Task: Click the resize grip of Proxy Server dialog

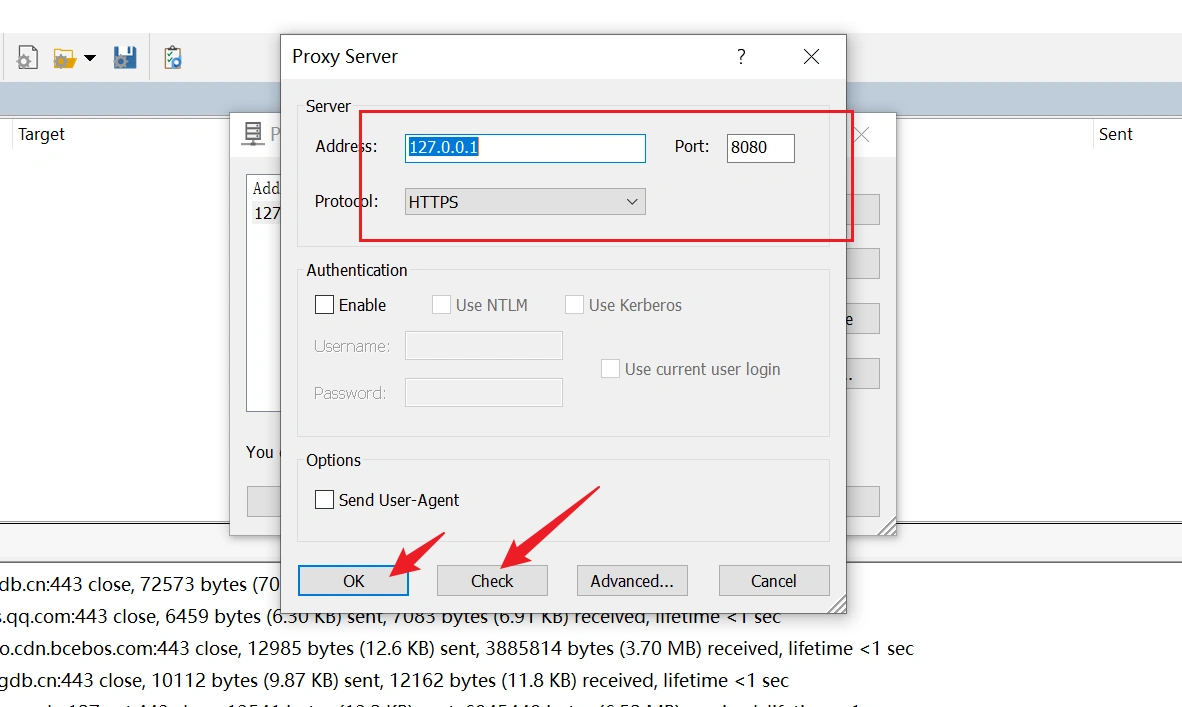Action: tap(837, 603)
